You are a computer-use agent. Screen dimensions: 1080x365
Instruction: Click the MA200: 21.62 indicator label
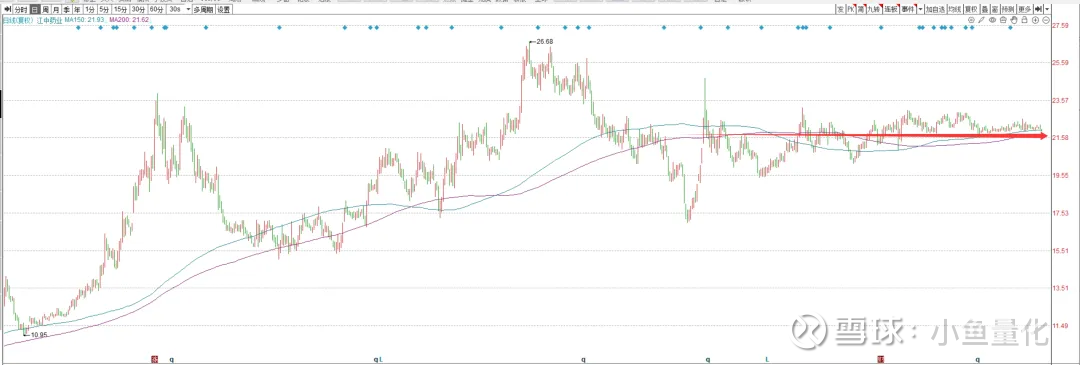(x=129, y=20)
